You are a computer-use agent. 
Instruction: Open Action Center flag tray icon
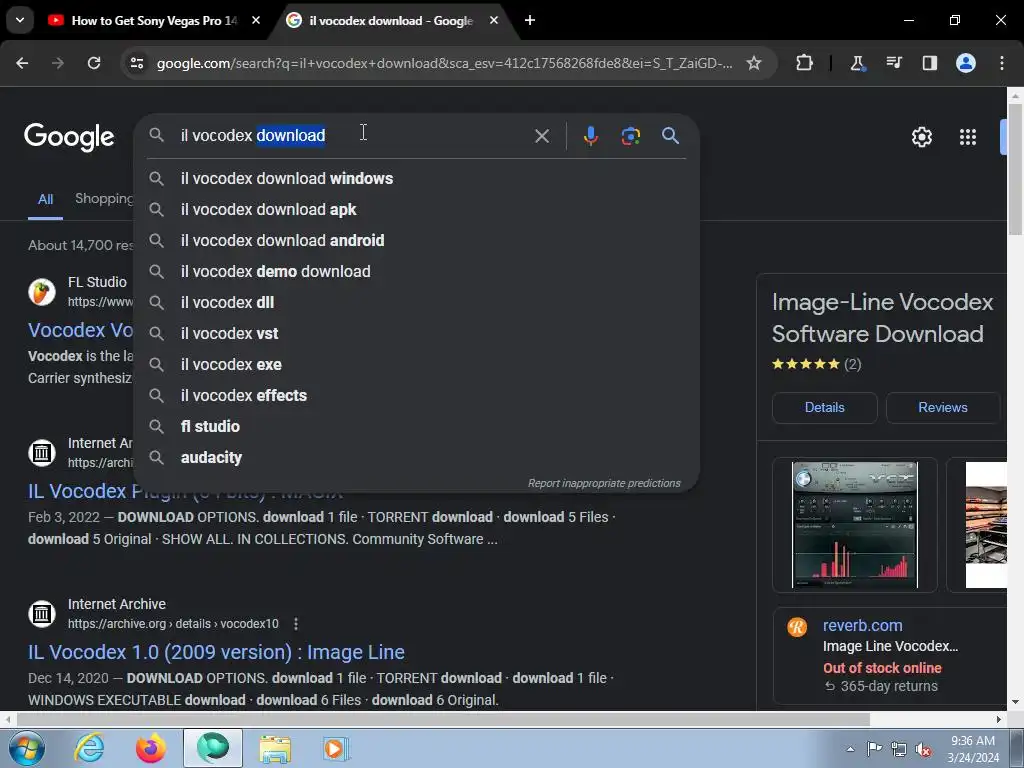point(874,749)
